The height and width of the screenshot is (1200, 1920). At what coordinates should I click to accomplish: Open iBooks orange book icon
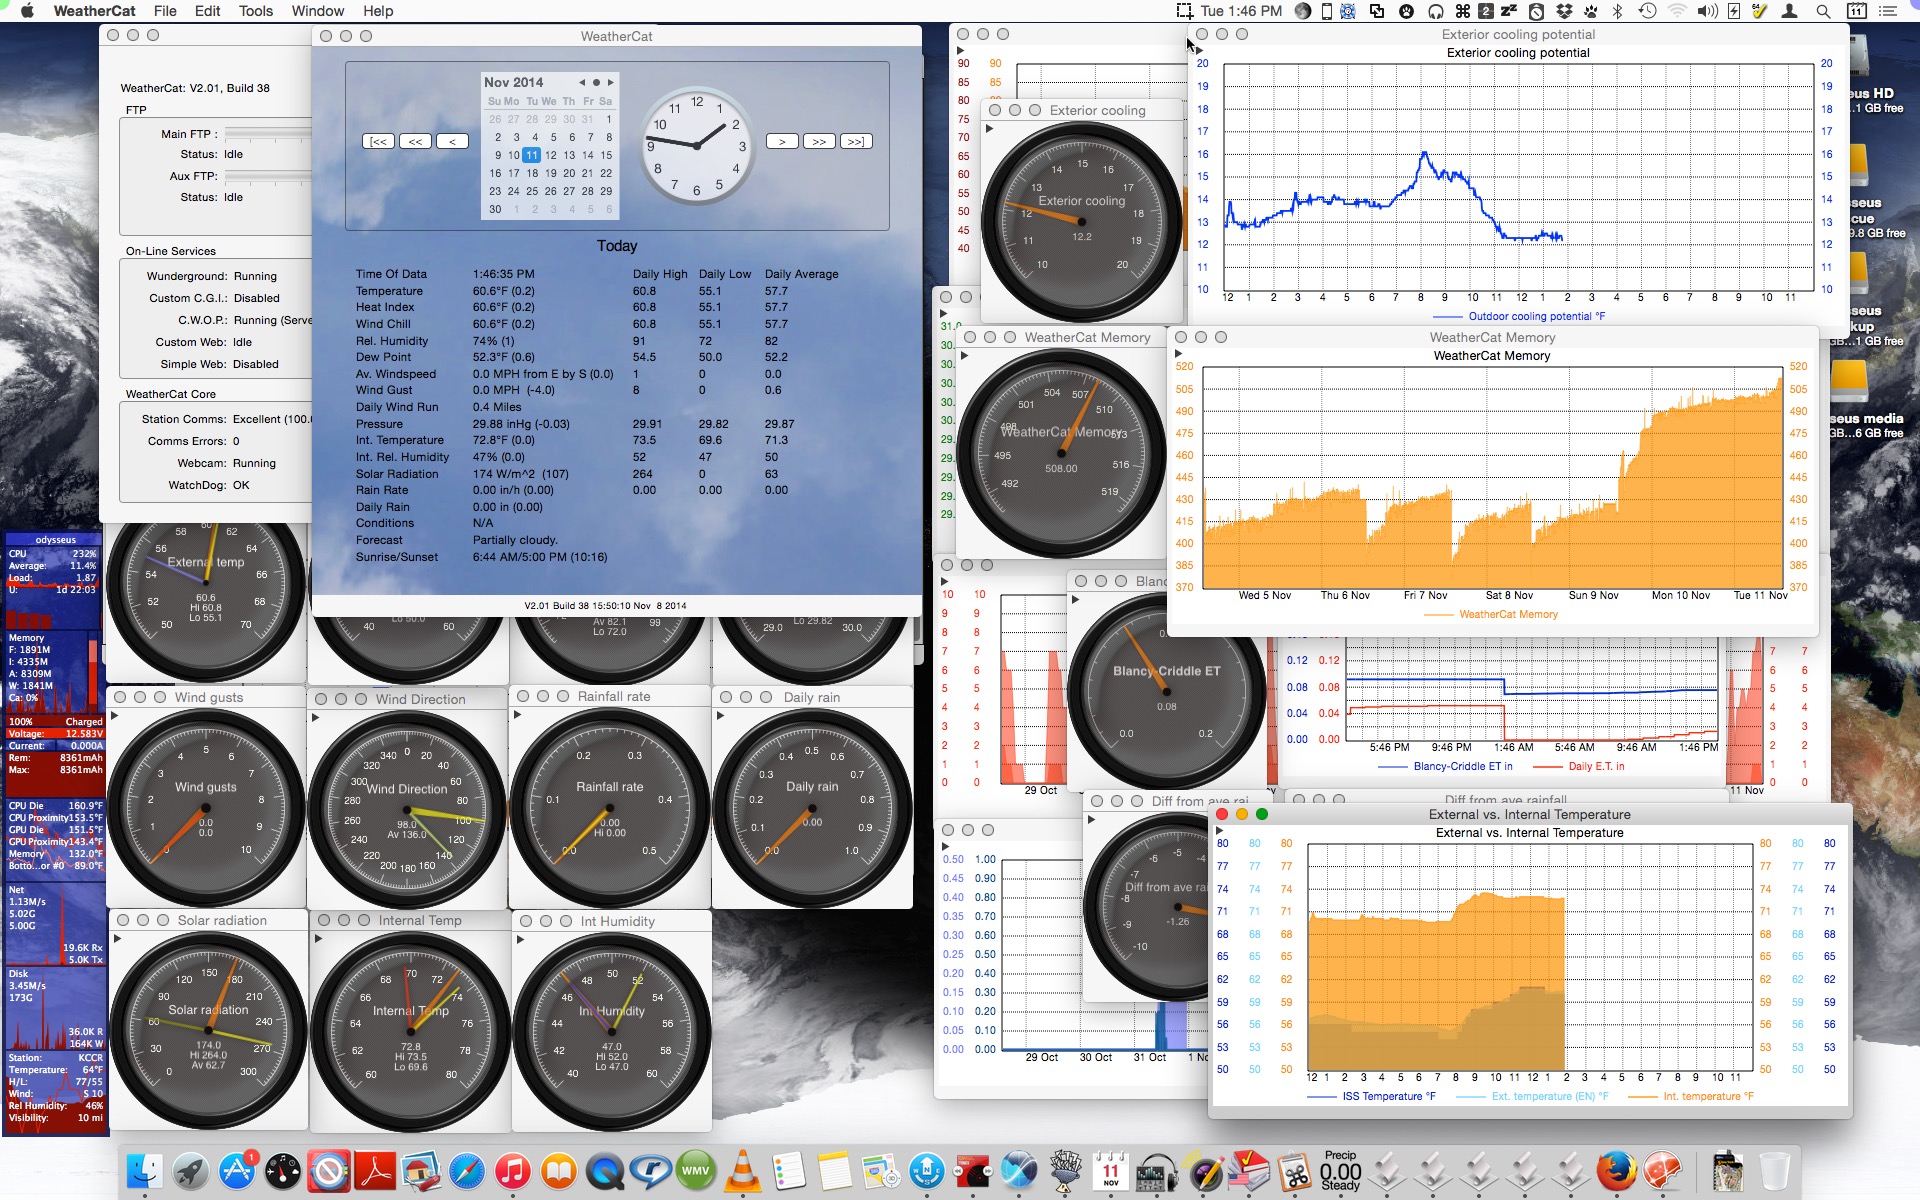[559, 1171]
